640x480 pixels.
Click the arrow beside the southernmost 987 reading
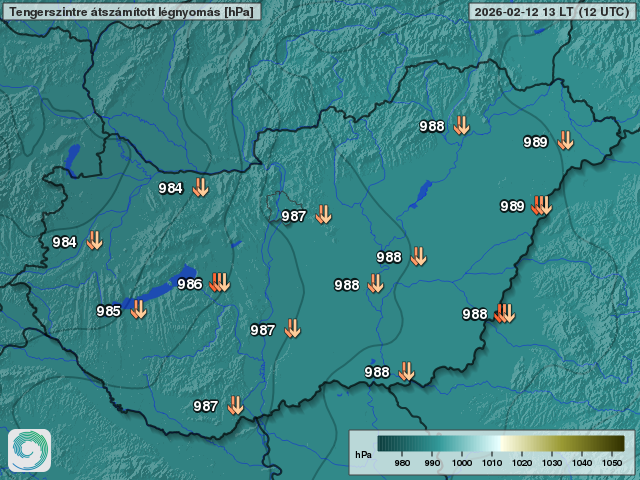[x=235, y=405]
